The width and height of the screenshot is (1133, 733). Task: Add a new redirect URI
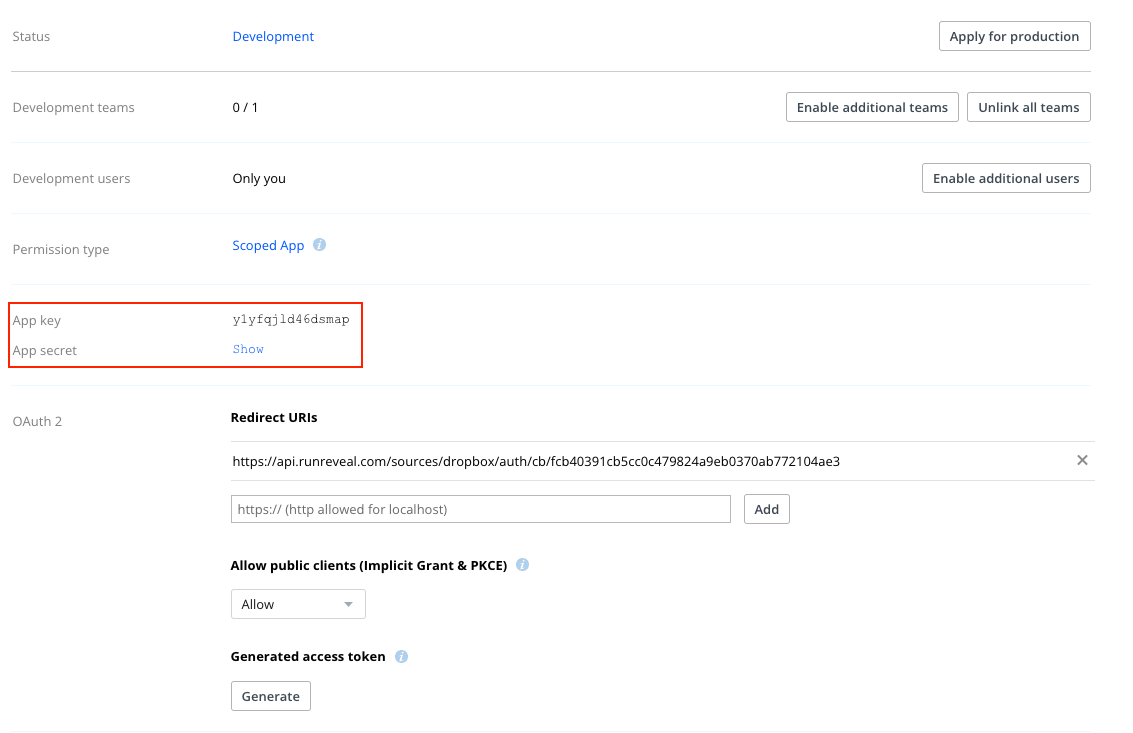coord(766,509)
